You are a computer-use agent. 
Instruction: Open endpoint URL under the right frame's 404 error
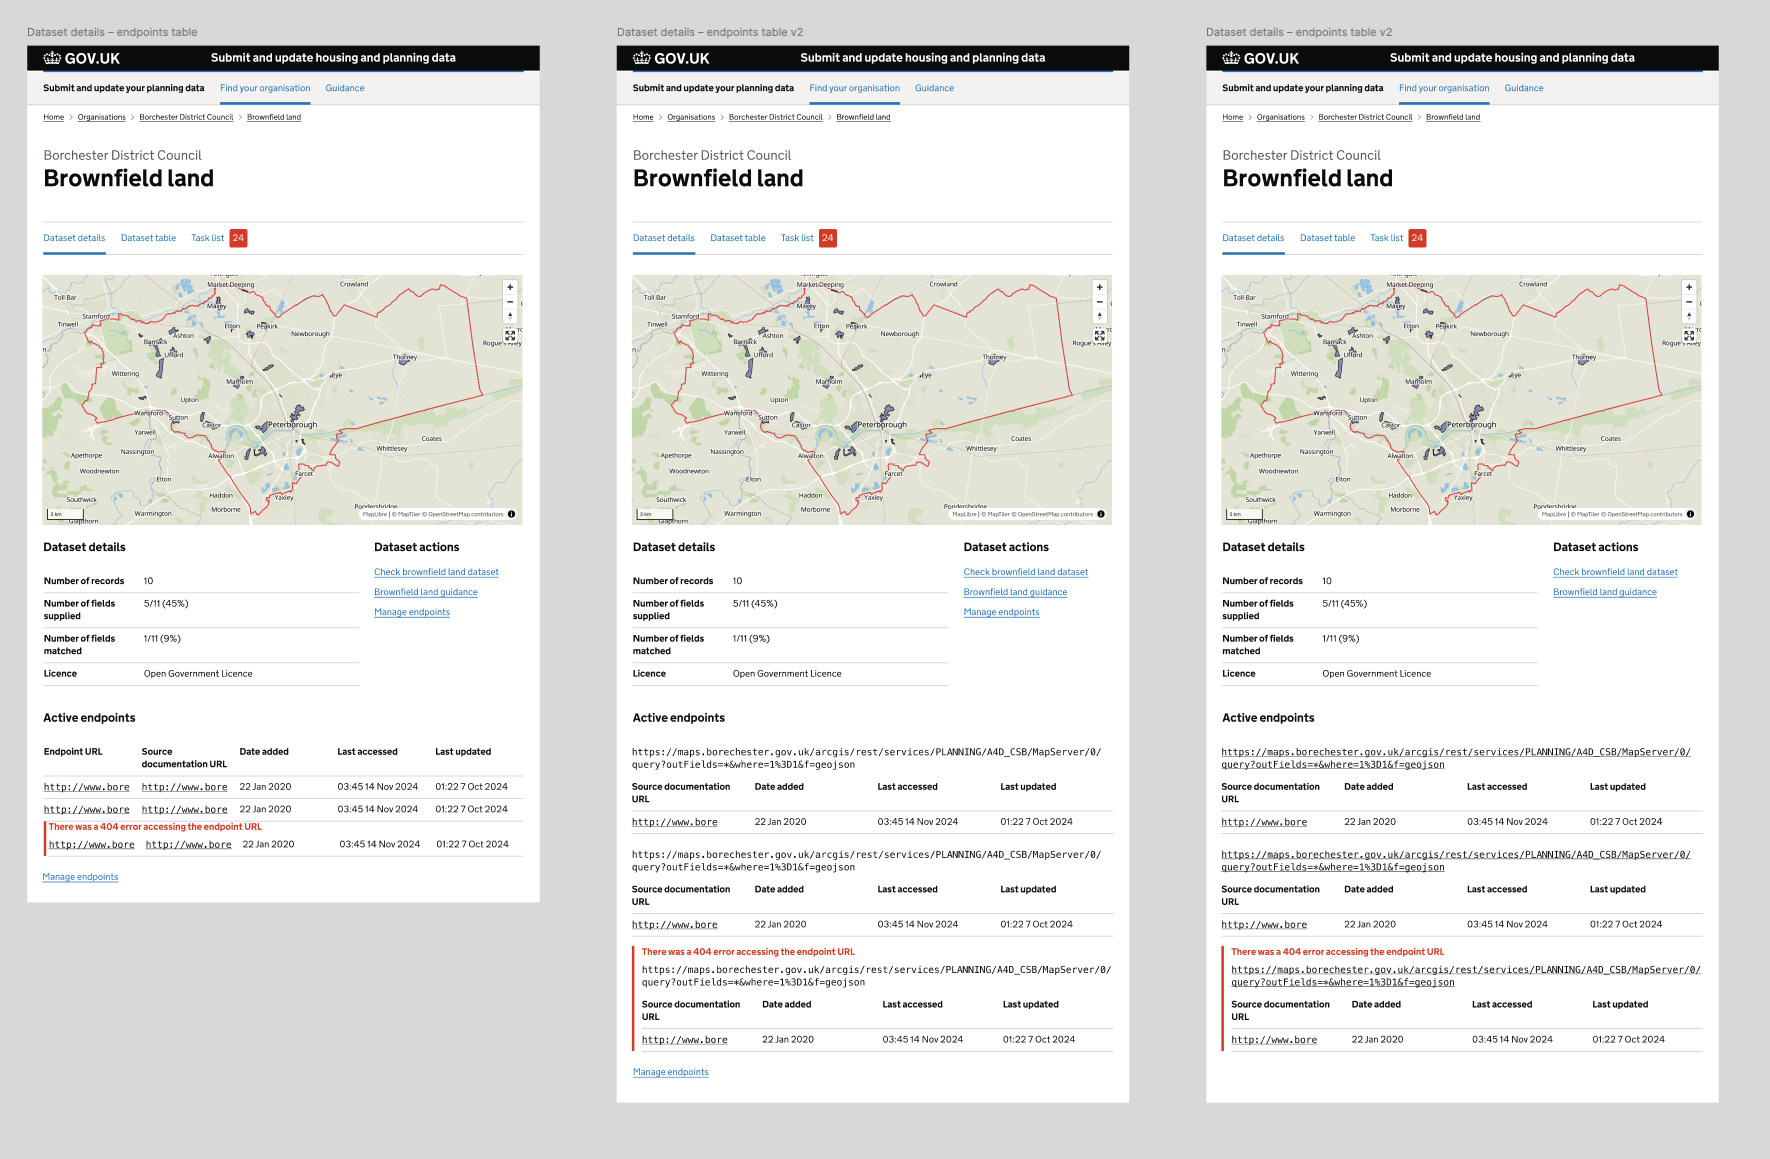click(x=1466, y=976)
